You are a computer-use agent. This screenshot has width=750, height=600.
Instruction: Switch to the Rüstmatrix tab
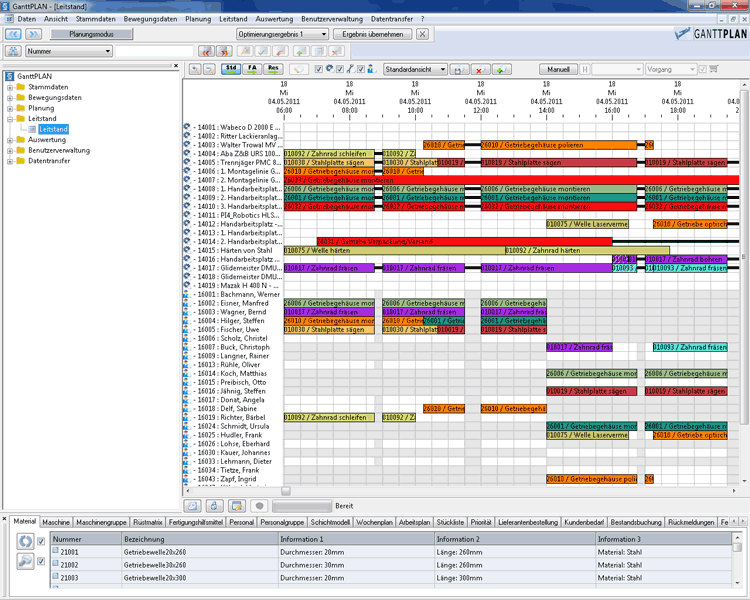[x=147, y=522]
